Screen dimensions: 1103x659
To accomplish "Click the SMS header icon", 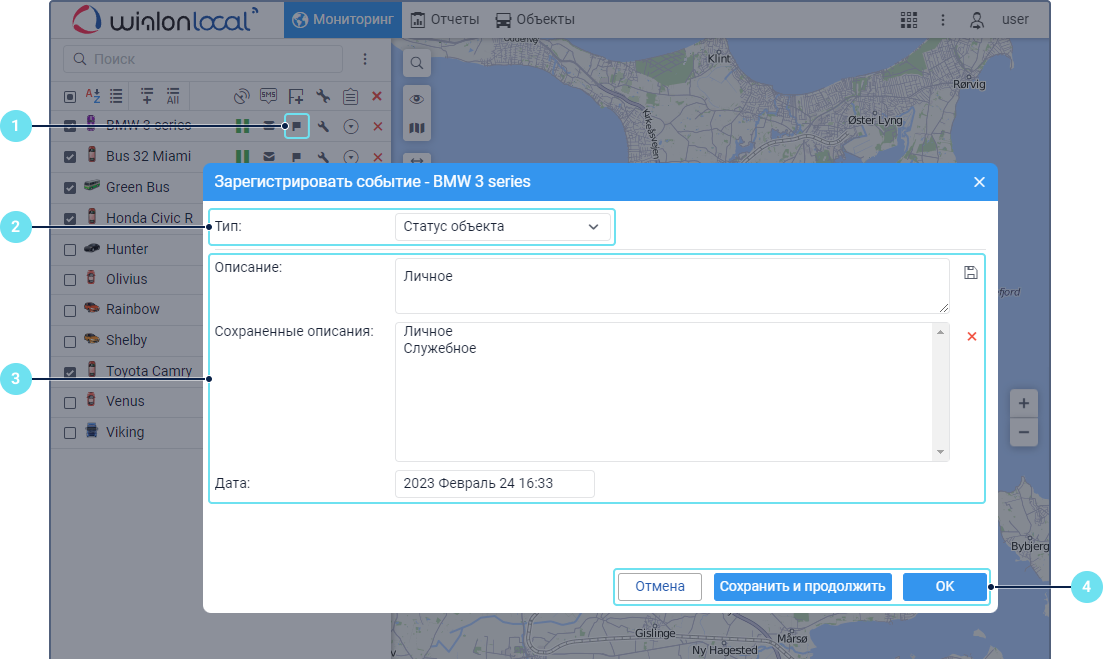I will [x=268, y=96].
